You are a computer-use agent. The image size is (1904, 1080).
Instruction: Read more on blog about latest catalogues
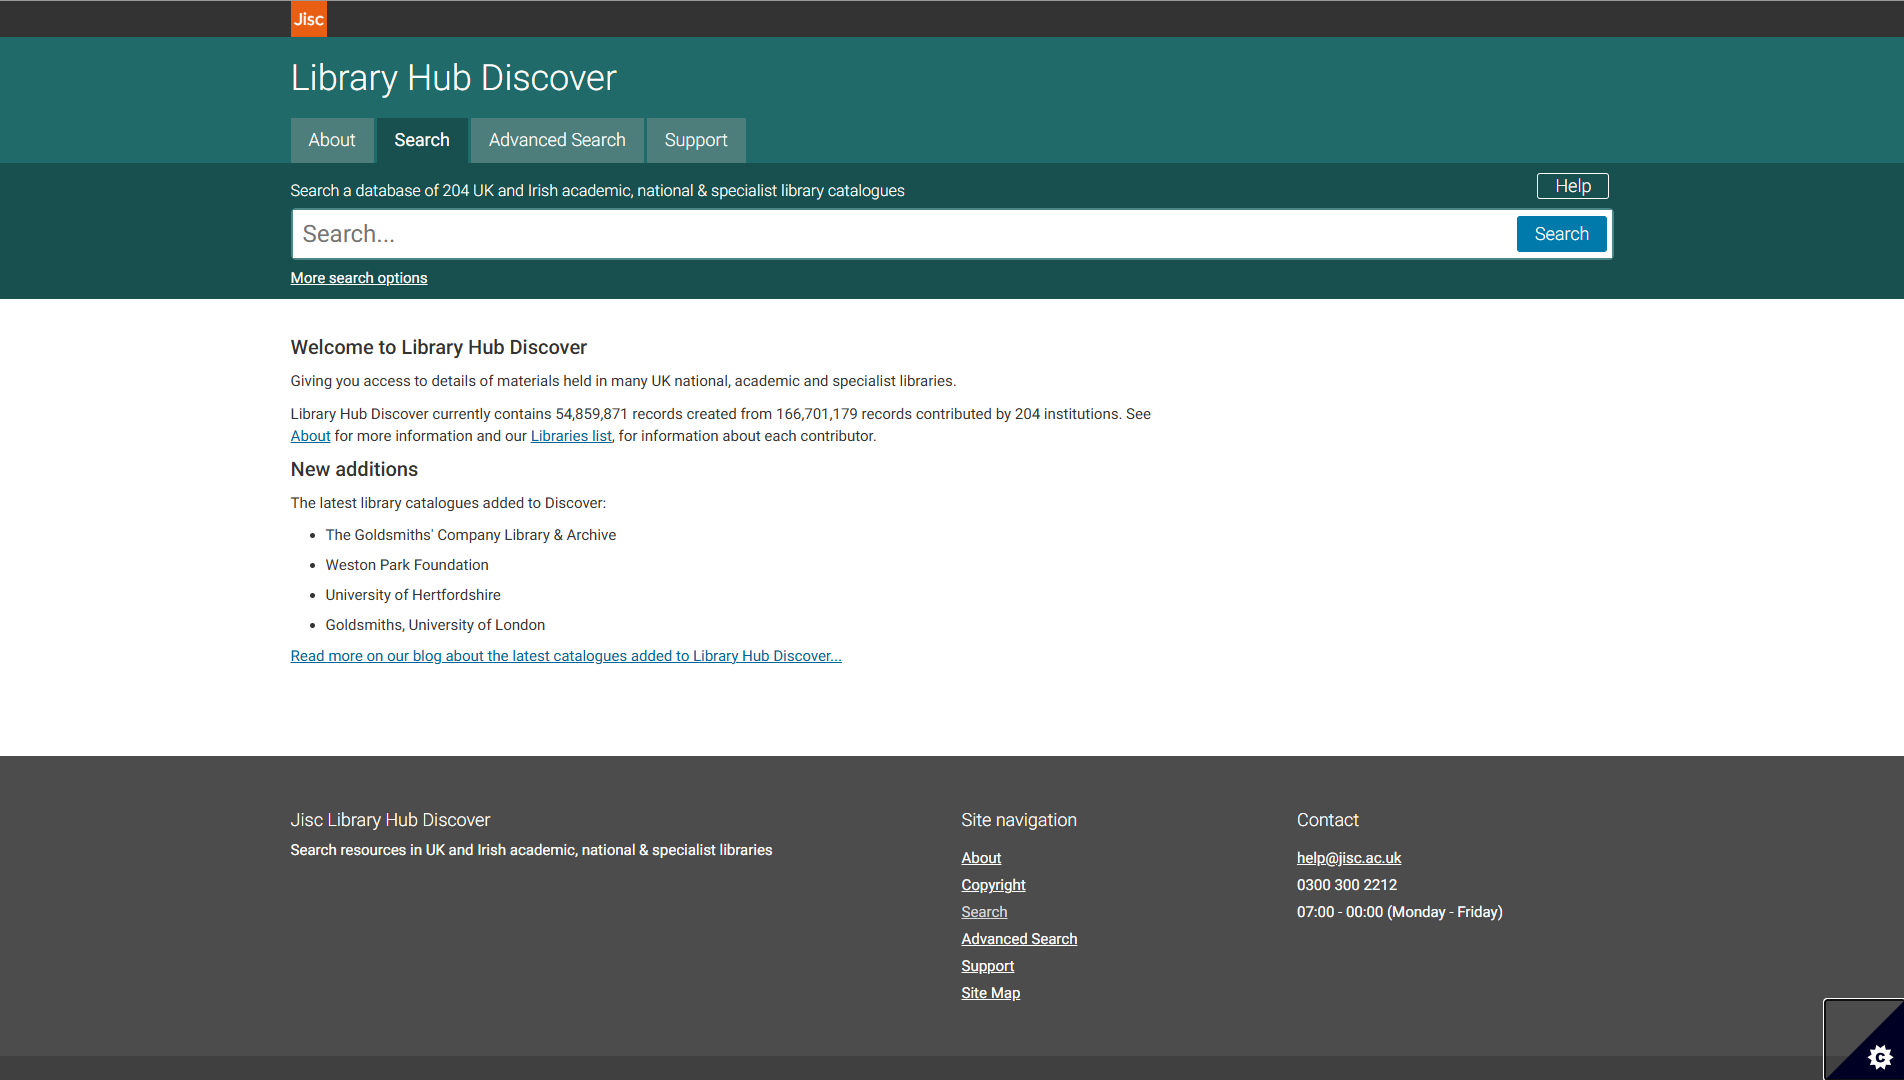565,656
